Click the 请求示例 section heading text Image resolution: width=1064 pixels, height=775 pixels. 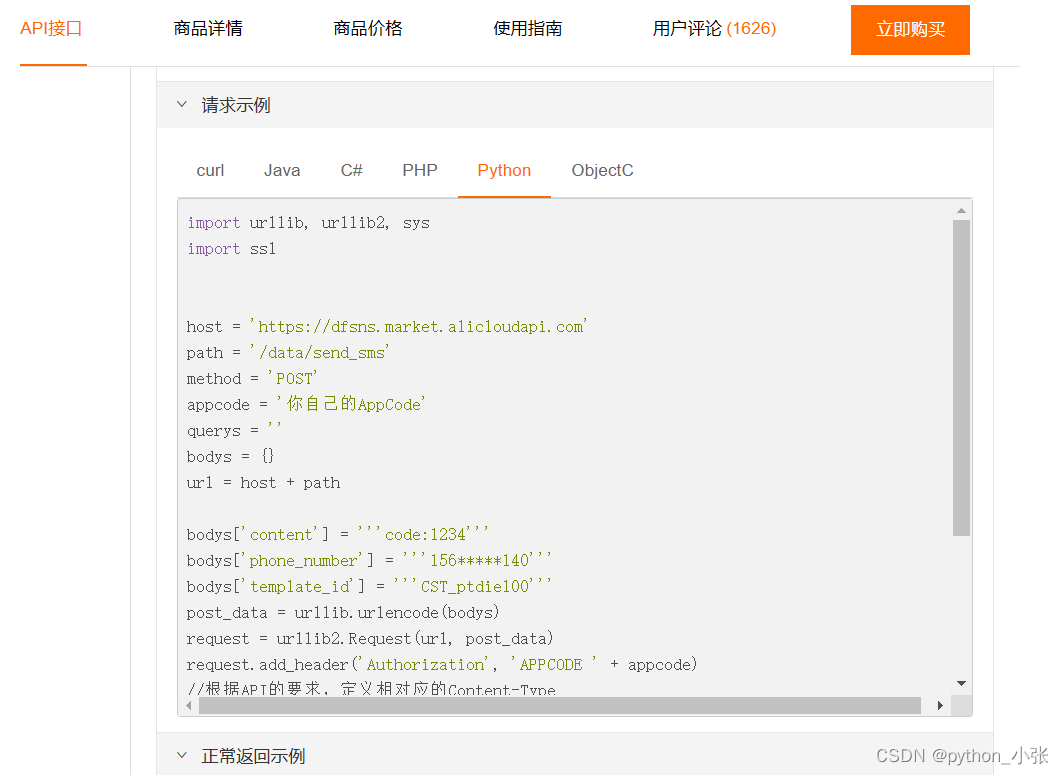(235, 105)
